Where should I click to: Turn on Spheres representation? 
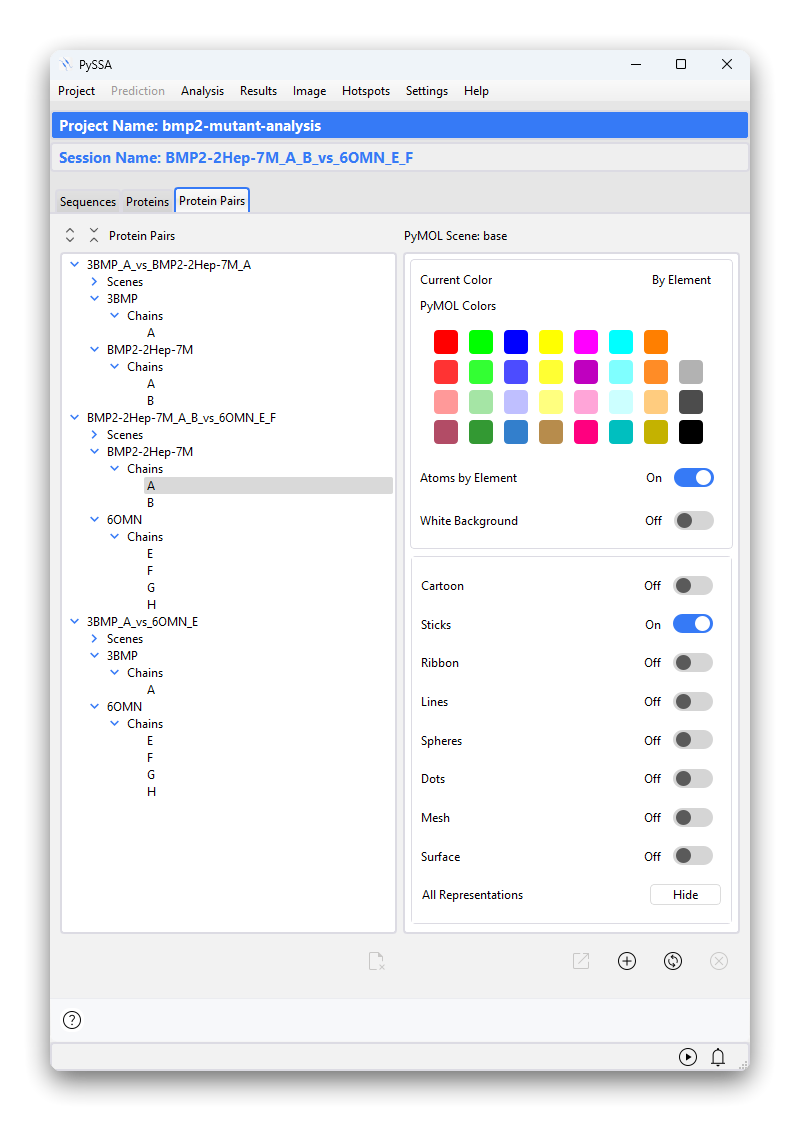693,740
